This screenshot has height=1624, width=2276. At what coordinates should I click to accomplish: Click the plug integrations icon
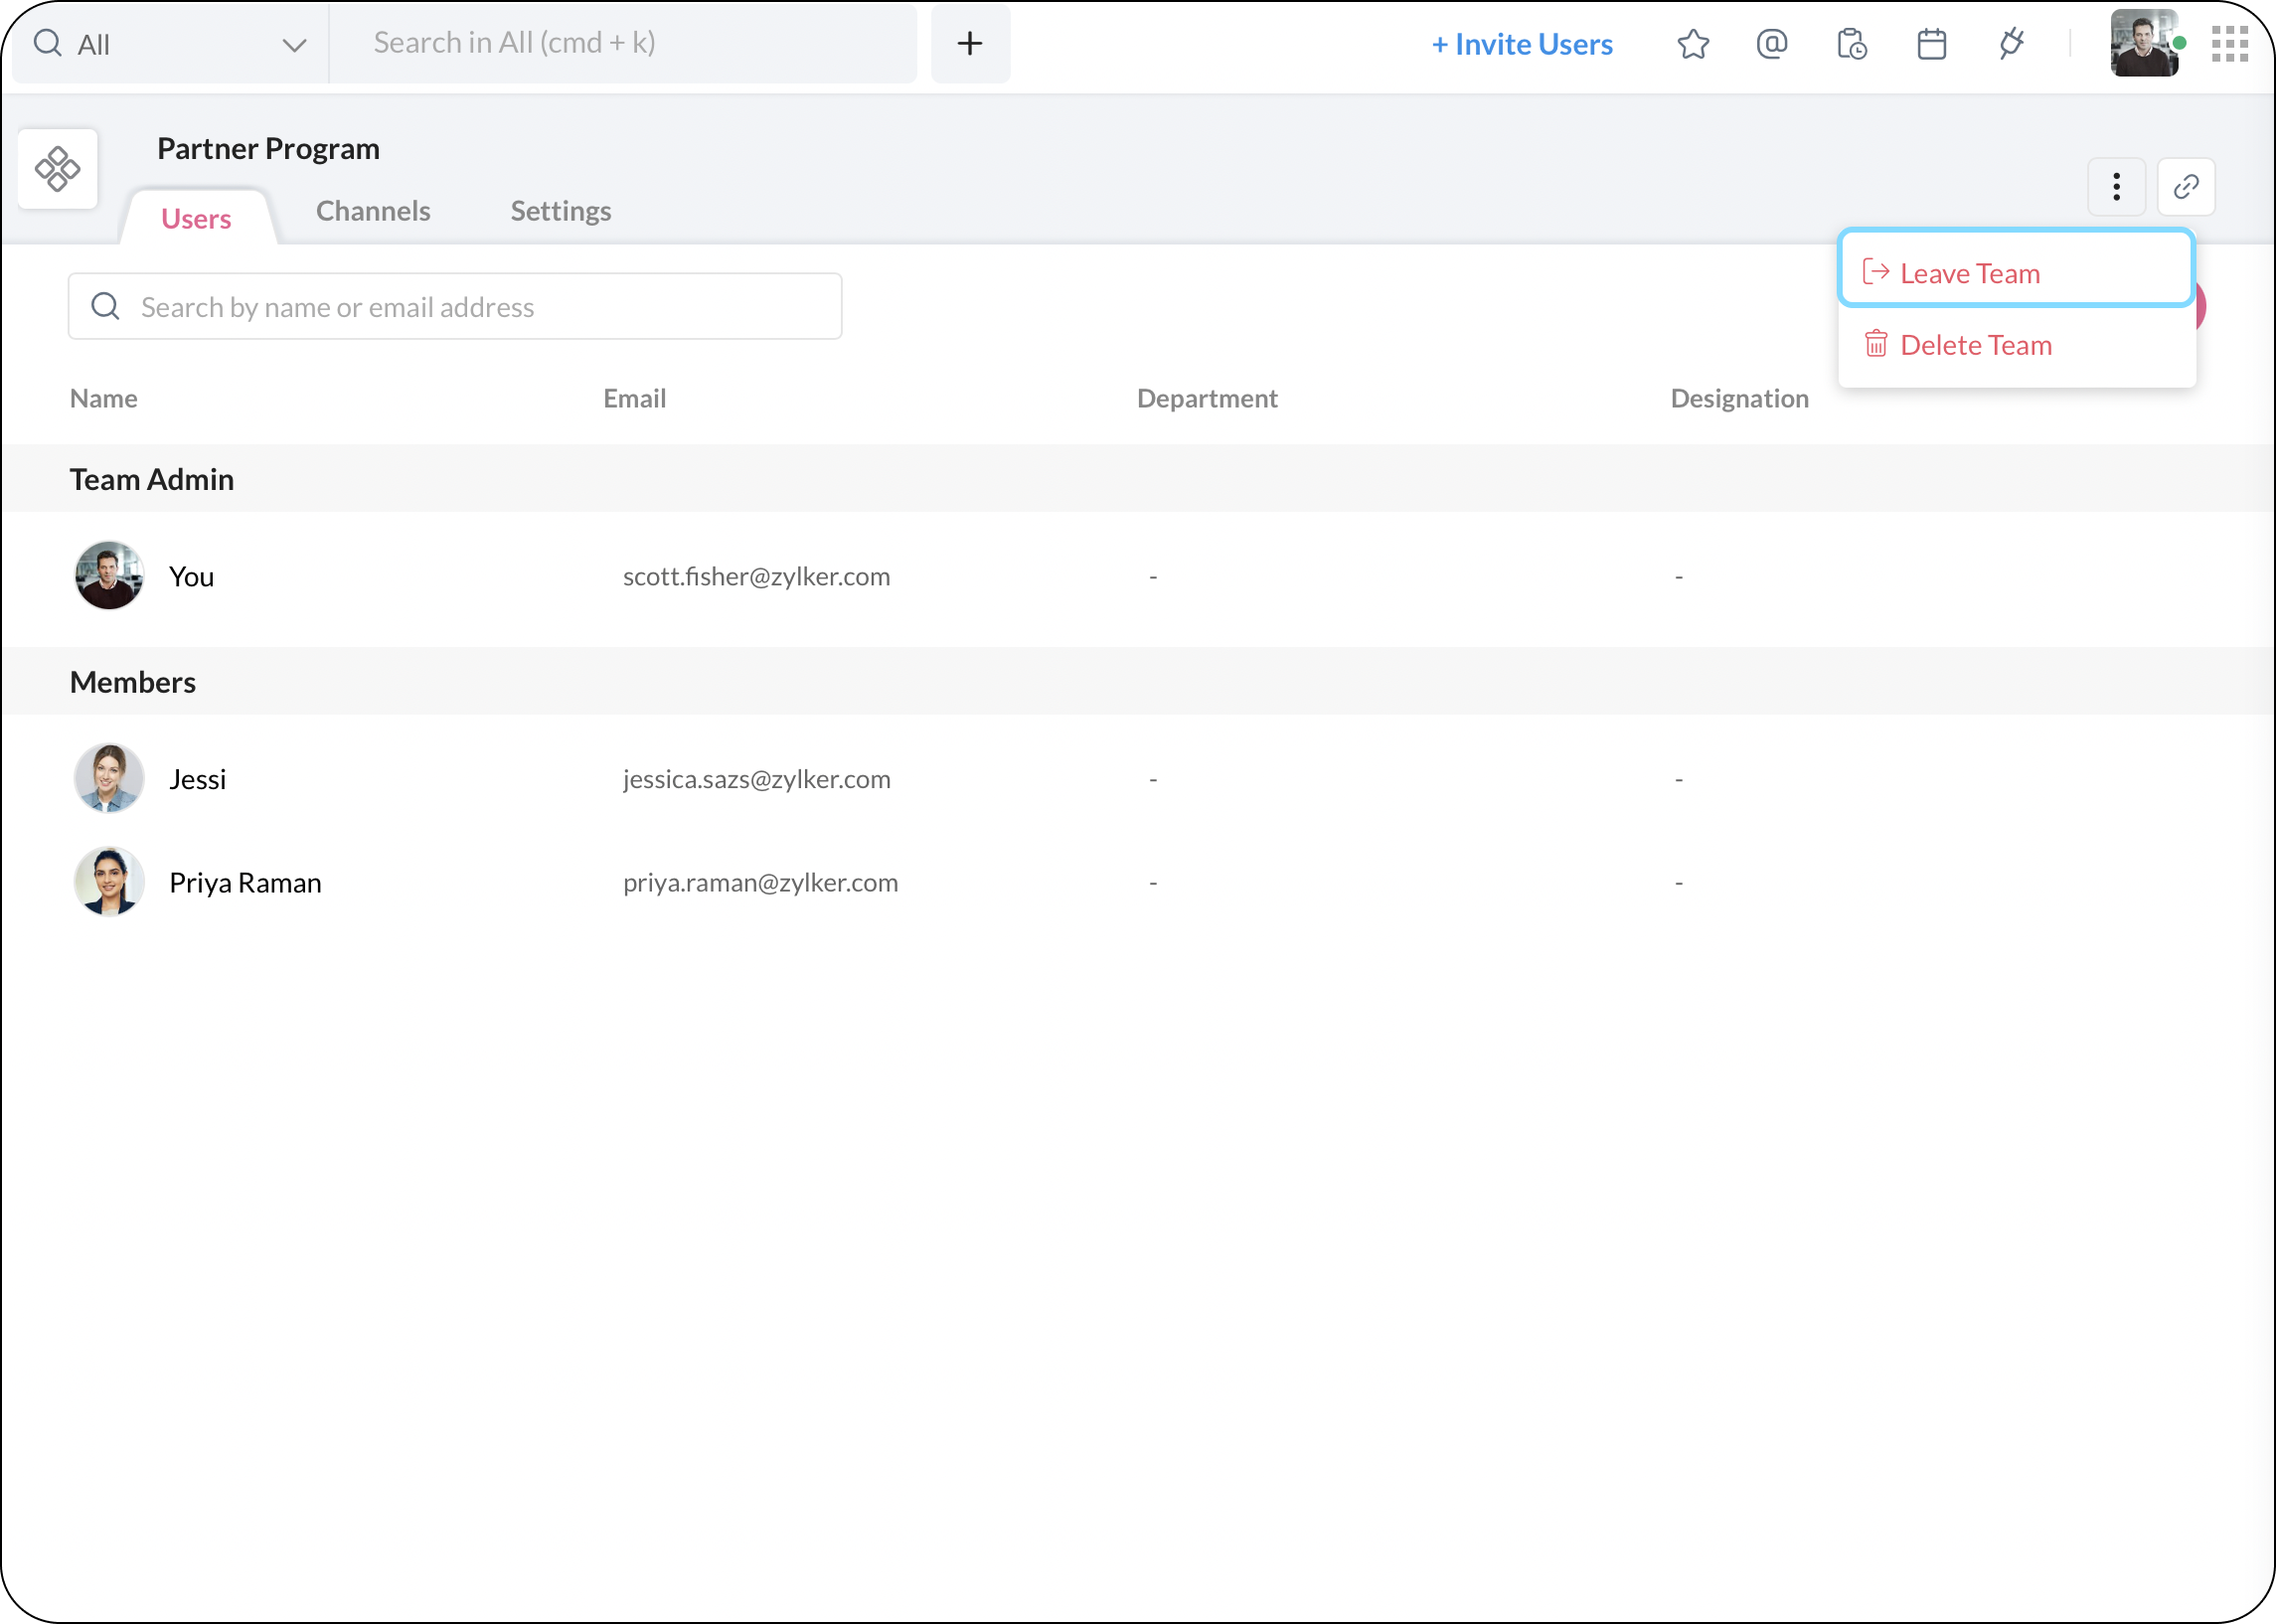(2011, 44)
